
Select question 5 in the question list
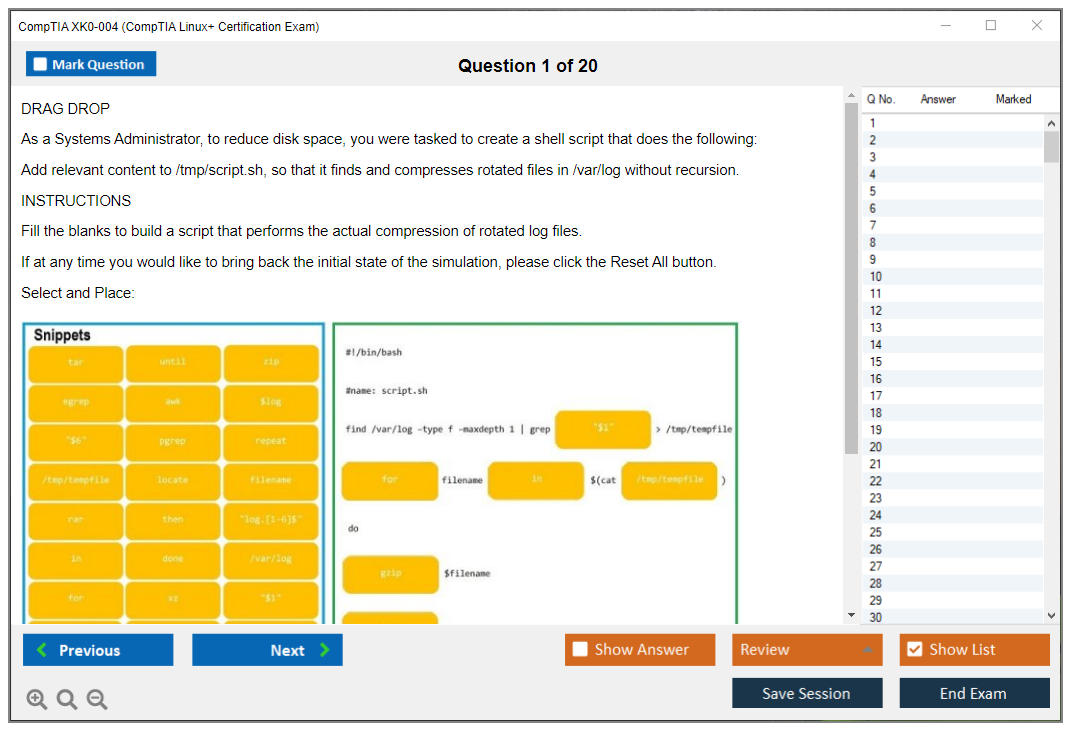coord(873,191)
